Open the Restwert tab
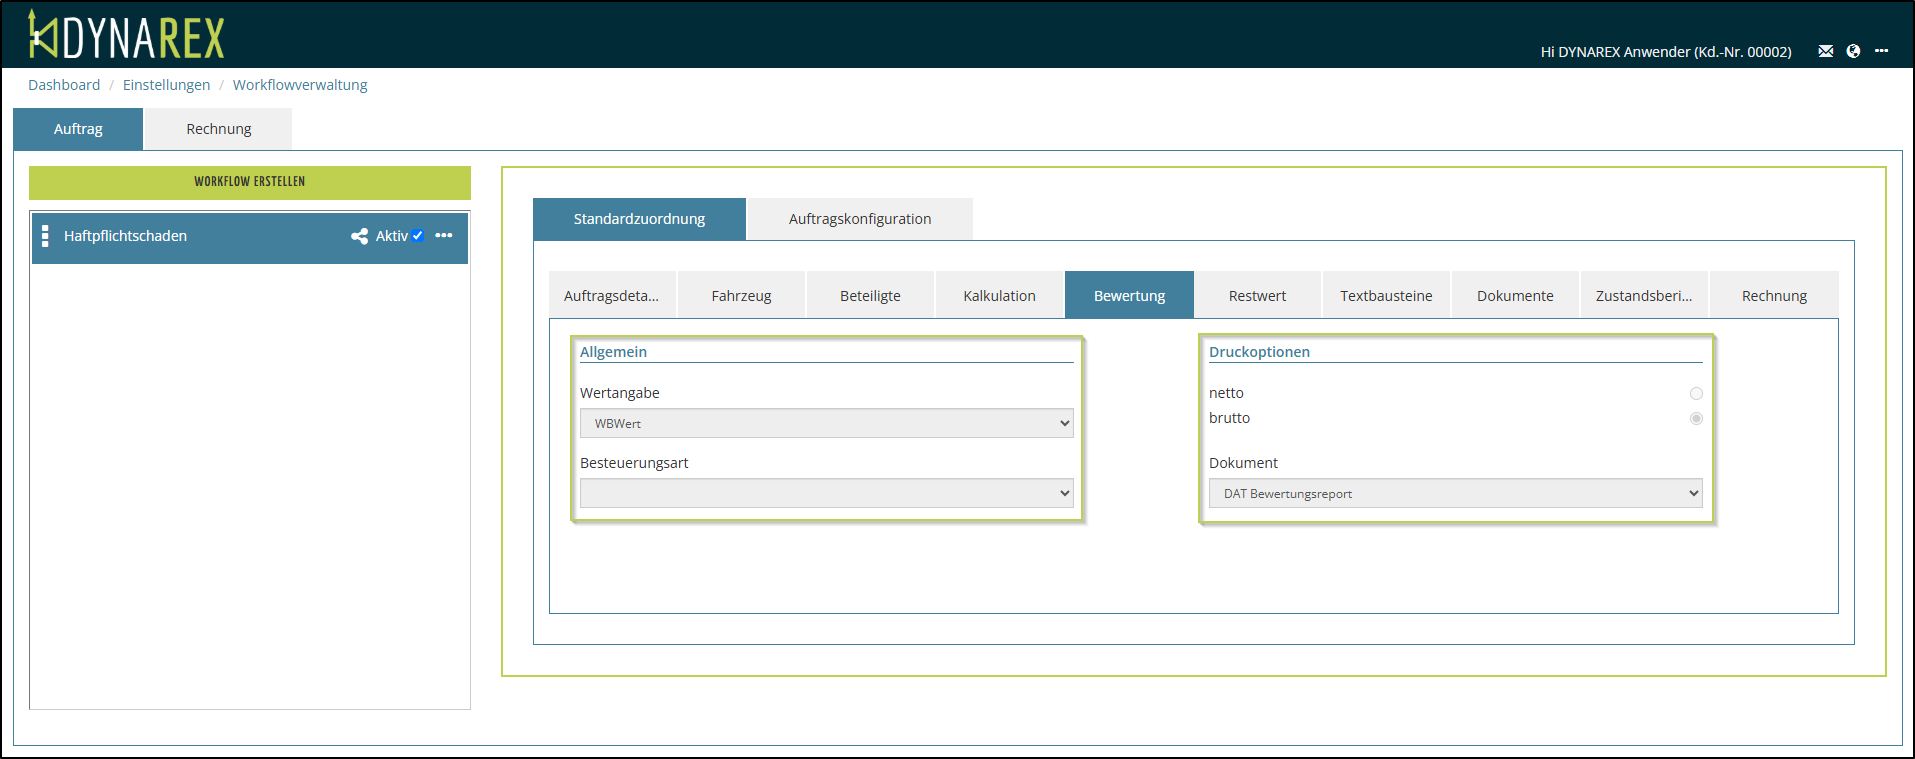The height and width of the screenshot is (759, 1915). pyautogui.click(x=1257, y=296)
